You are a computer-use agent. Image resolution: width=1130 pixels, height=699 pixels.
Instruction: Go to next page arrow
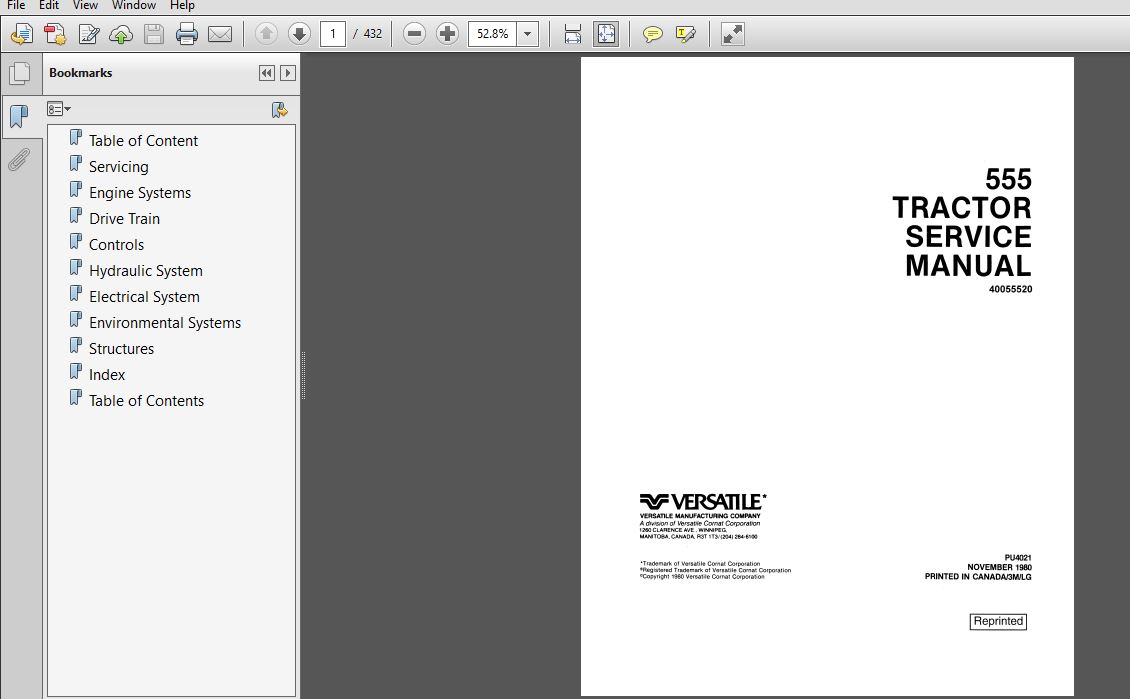coord(299,33)
